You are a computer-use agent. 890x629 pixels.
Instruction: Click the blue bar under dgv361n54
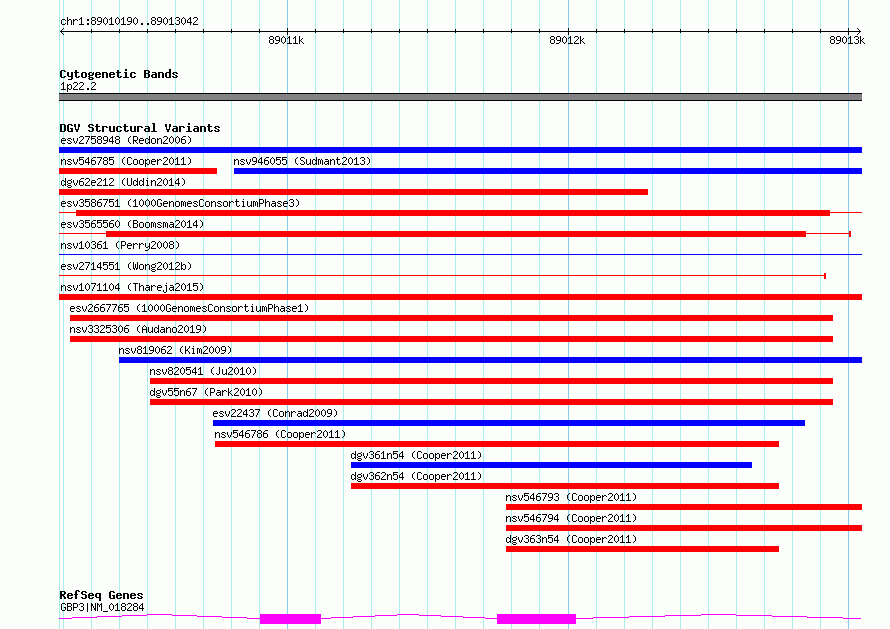(551, 465)
